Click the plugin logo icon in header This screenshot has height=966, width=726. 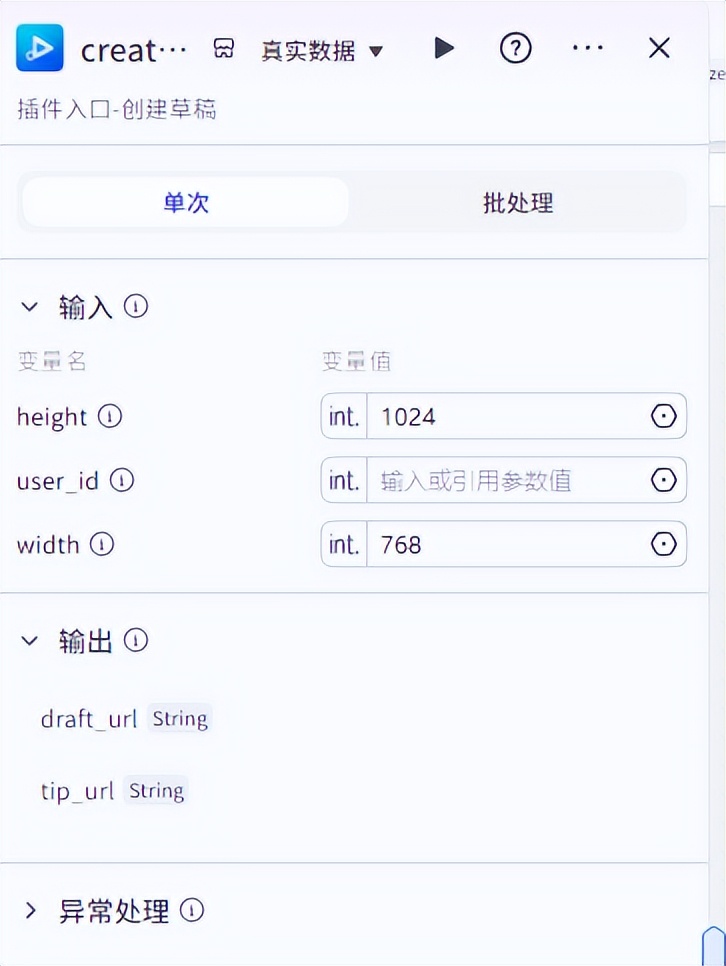pyautogui.click(x=40, y=48)
